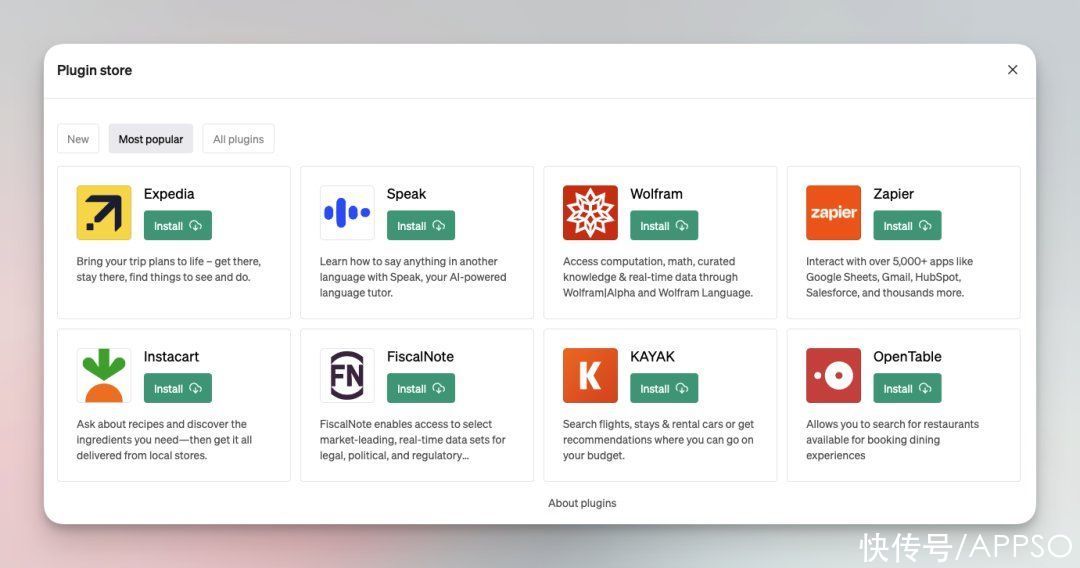Screen dimensions: 1080x568
Task: Click the 'Learn how to say anything' description
Action: click(x=413, y=277)
